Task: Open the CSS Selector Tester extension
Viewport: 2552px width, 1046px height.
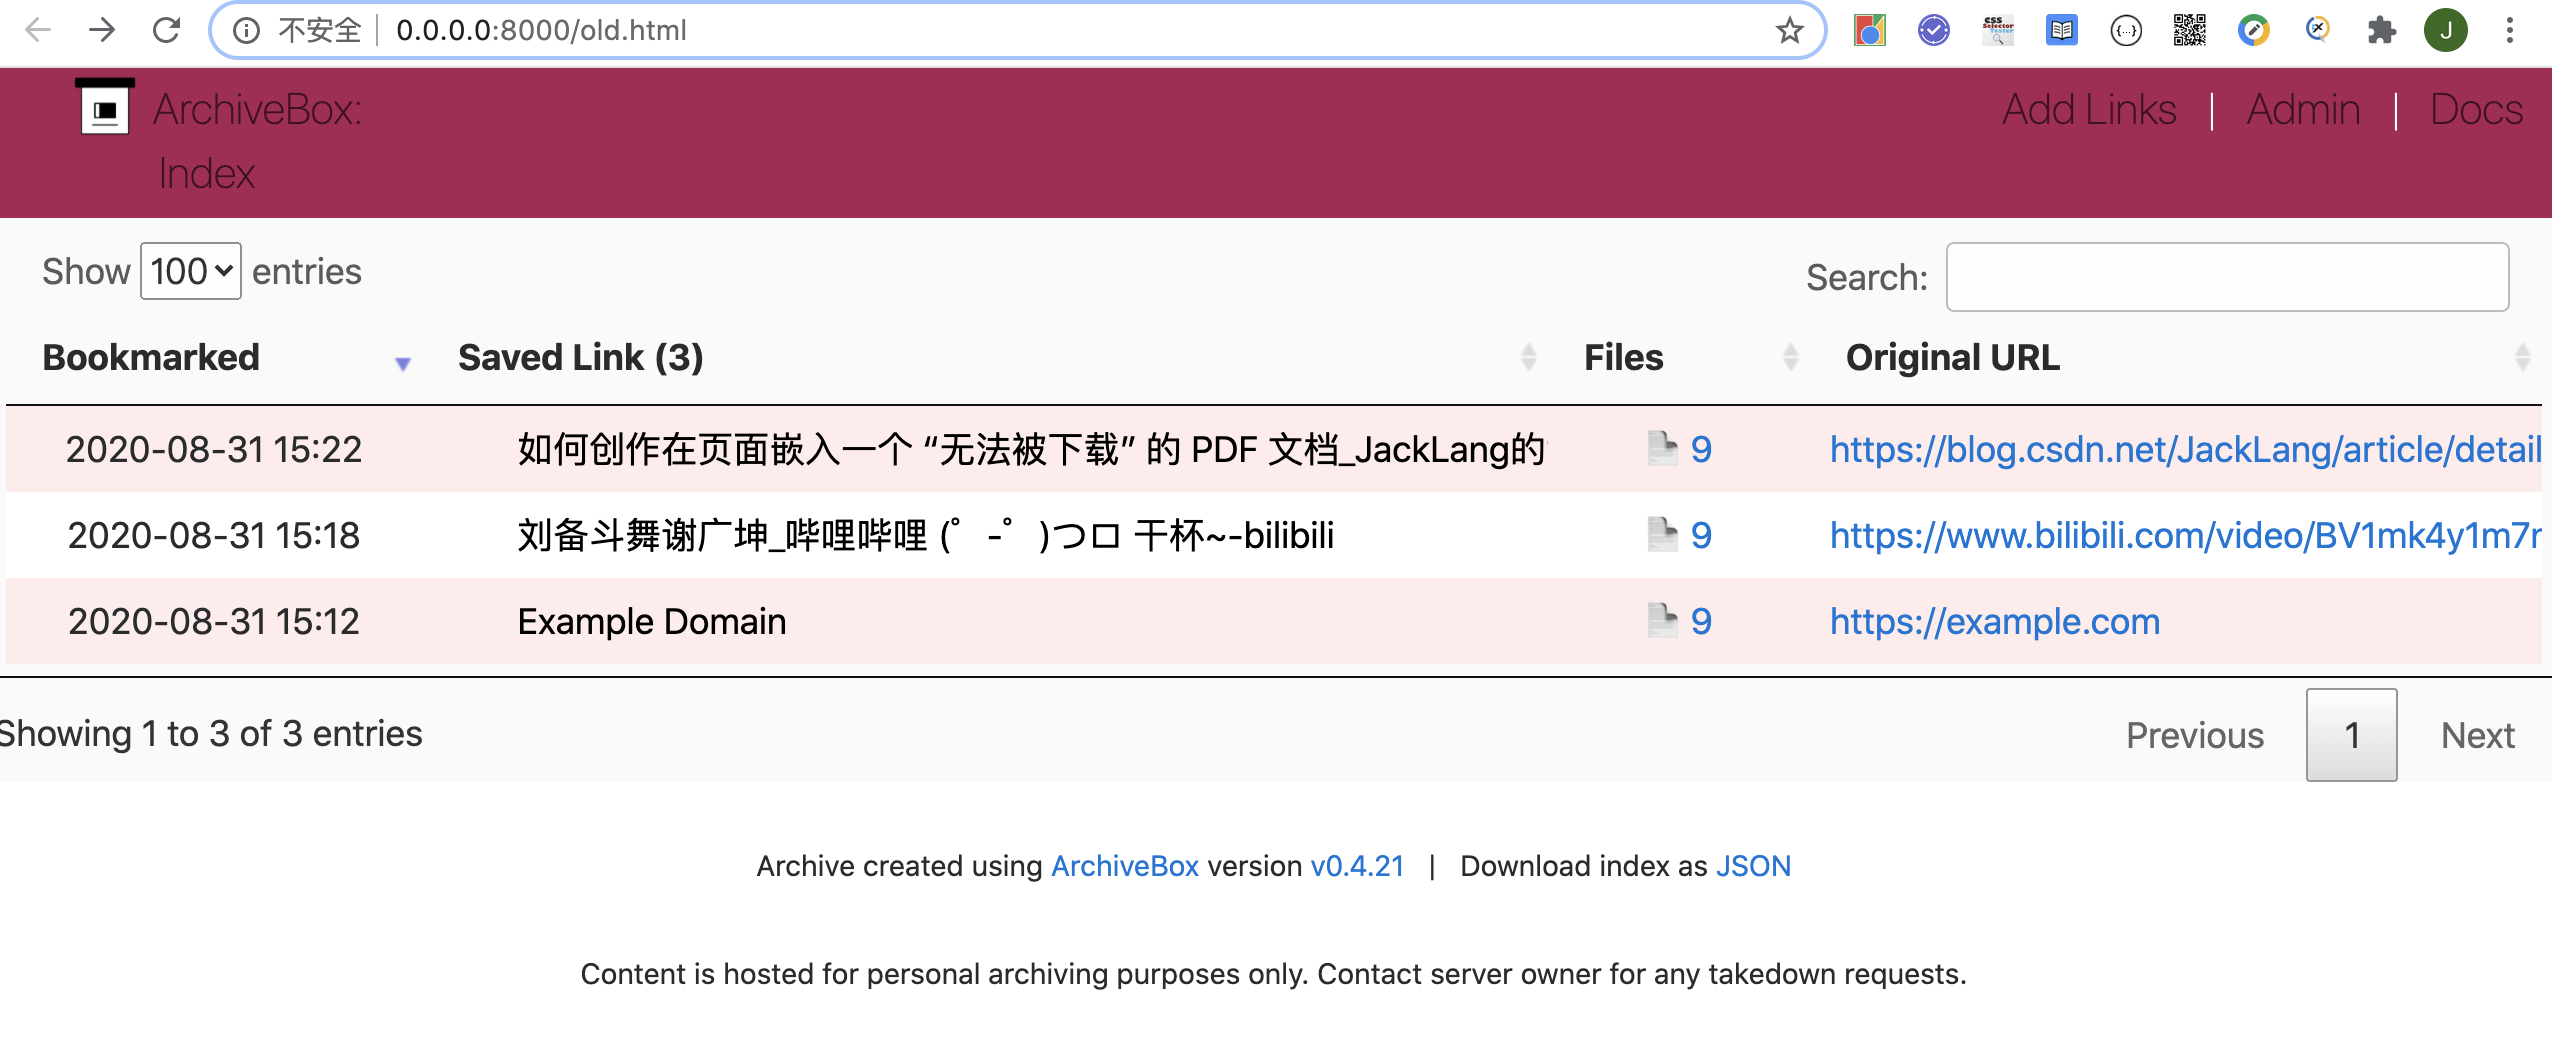Action: click(1999, 30)
